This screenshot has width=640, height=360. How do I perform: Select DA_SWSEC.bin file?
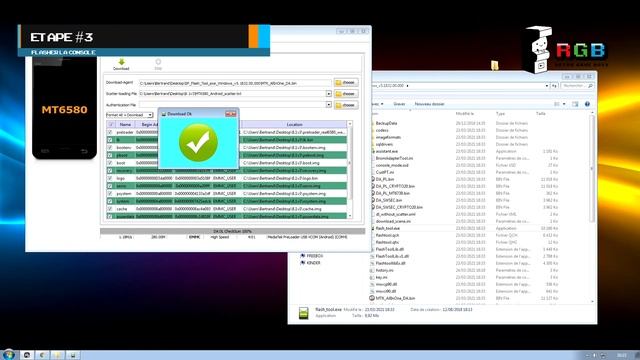point(389,200)
